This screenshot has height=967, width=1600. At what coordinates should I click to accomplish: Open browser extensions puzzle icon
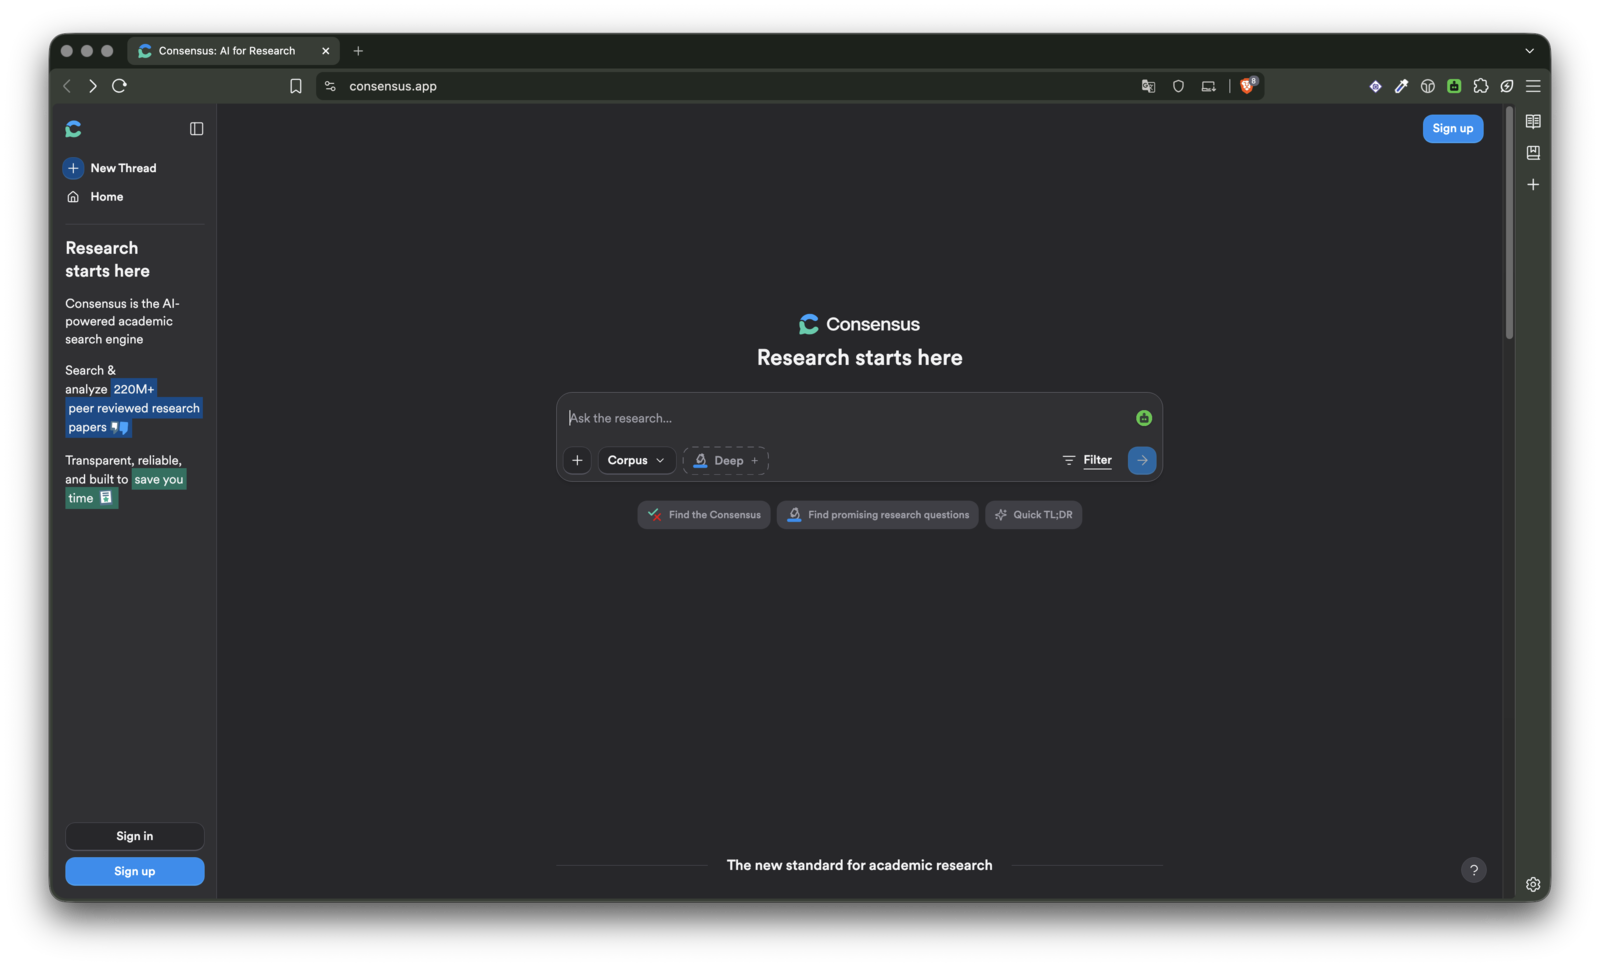tap(1481, 86)
